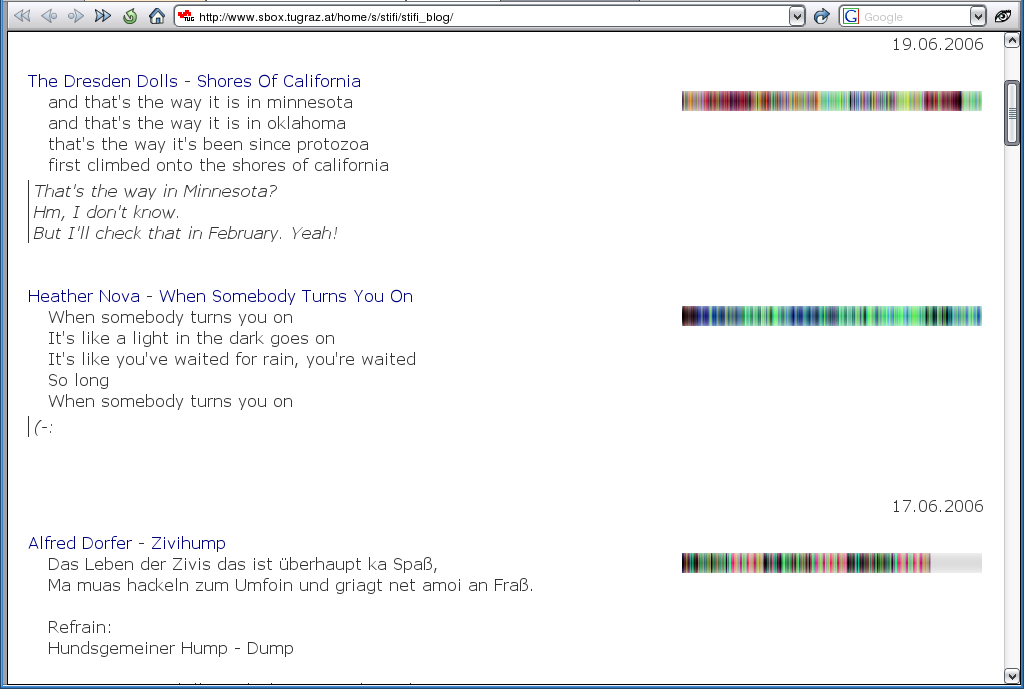Click the site favicon in the address bar
The width and height of the screenshot is (1024, 689).
pyautogui.click(x=186, y=16)
